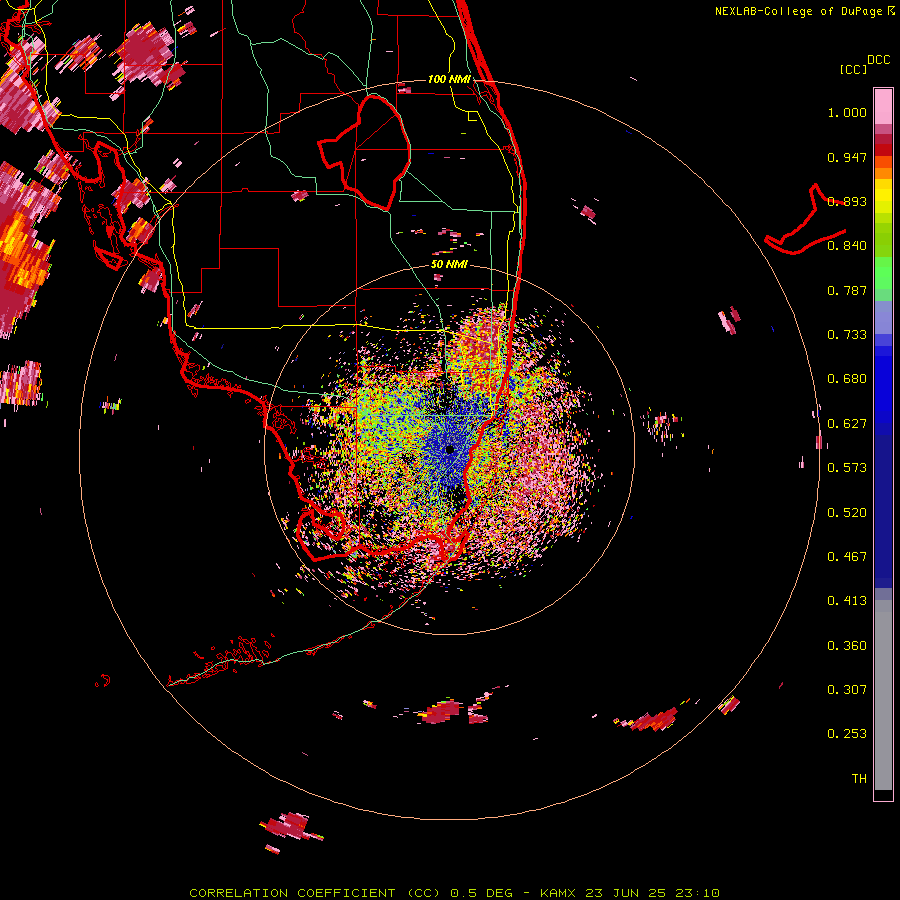This screenshot has width=900, height=900.
Task: Click the 50 NMI range ring label
Action: pyautogui.click(x=449, y=264)
